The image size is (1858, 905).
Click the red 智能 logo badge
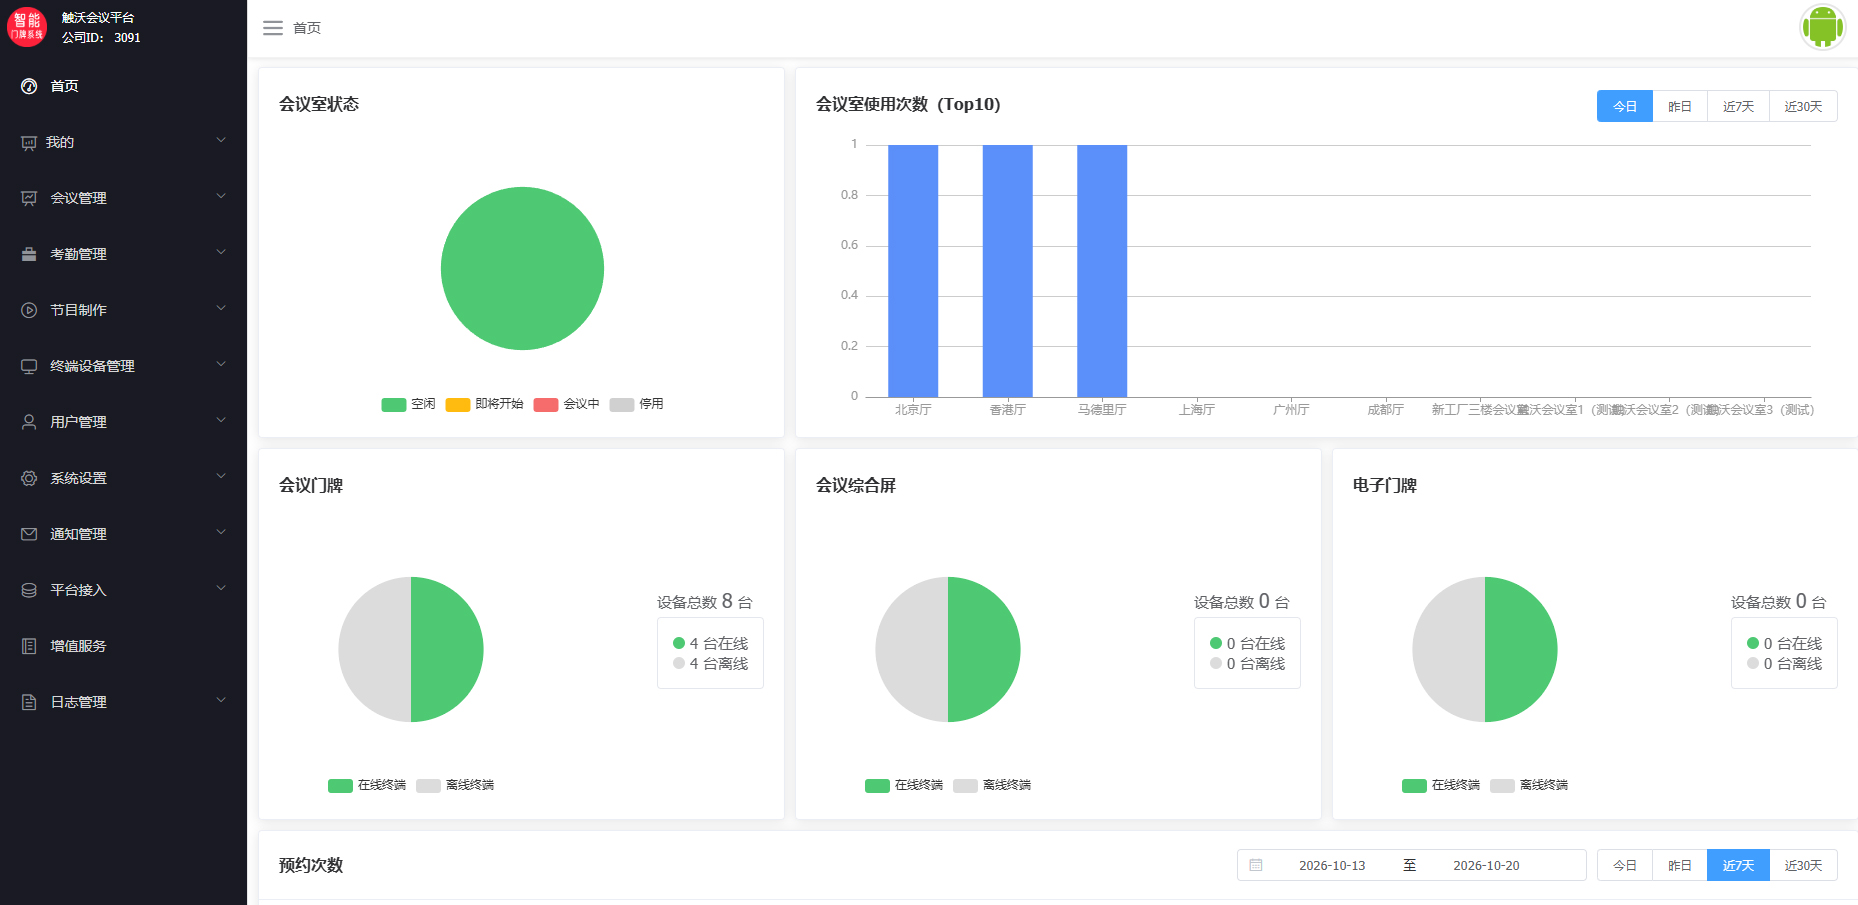(27, 27)
